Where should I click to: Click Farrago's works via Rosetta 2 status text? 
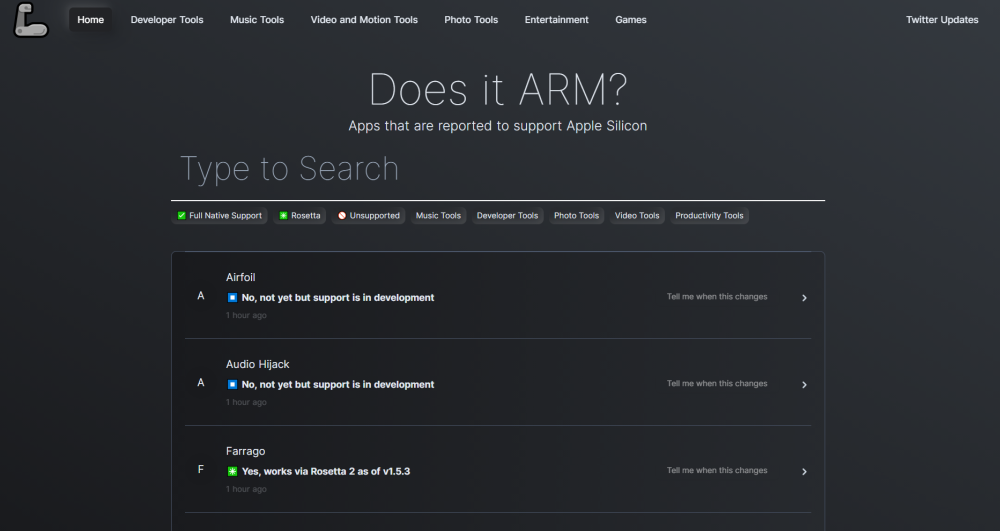point(326,472)
